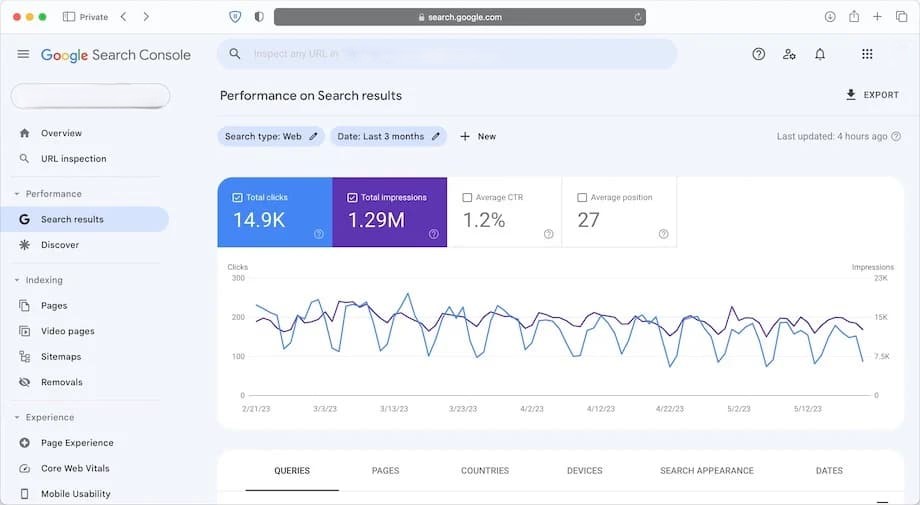Click help icon in Total impressions card
Image resolution: width=920 pixels, height=505 pixels.
click(434, 234)
